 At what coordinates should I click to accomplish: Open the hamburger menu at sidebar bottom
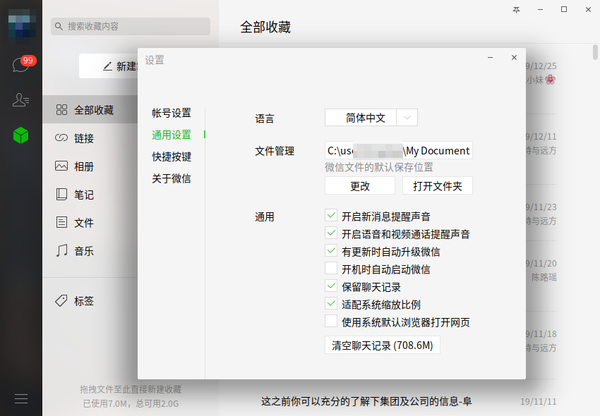(21, 399)
